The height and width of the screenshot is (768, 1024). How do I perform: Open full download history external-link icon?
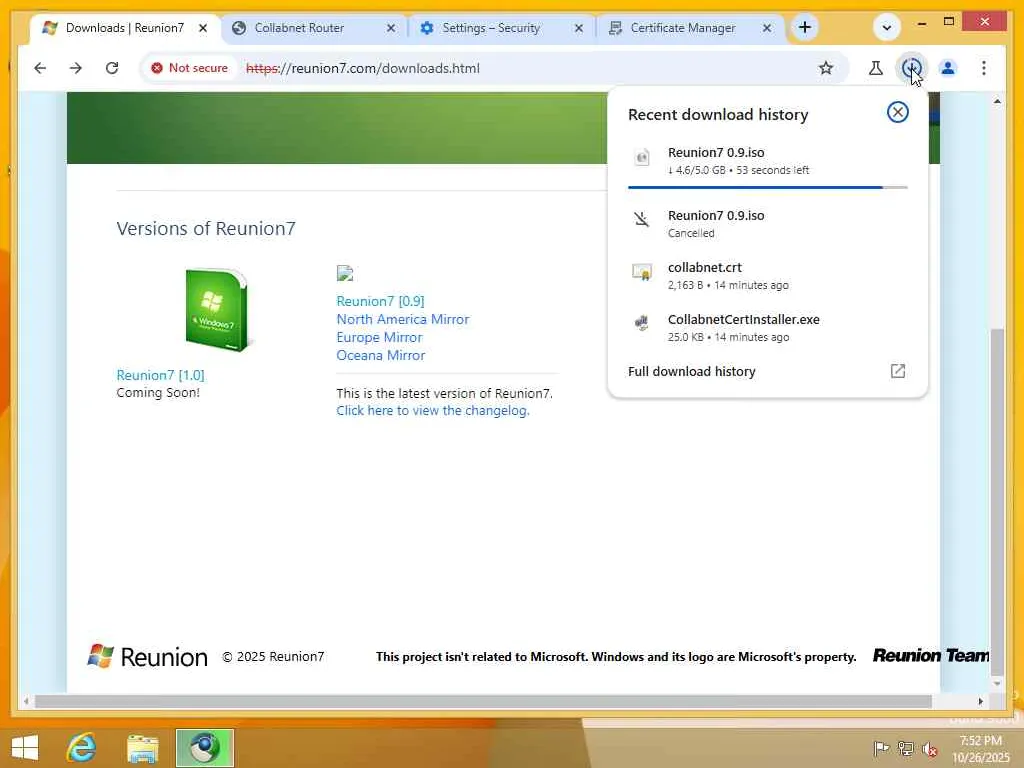(898, 371)
